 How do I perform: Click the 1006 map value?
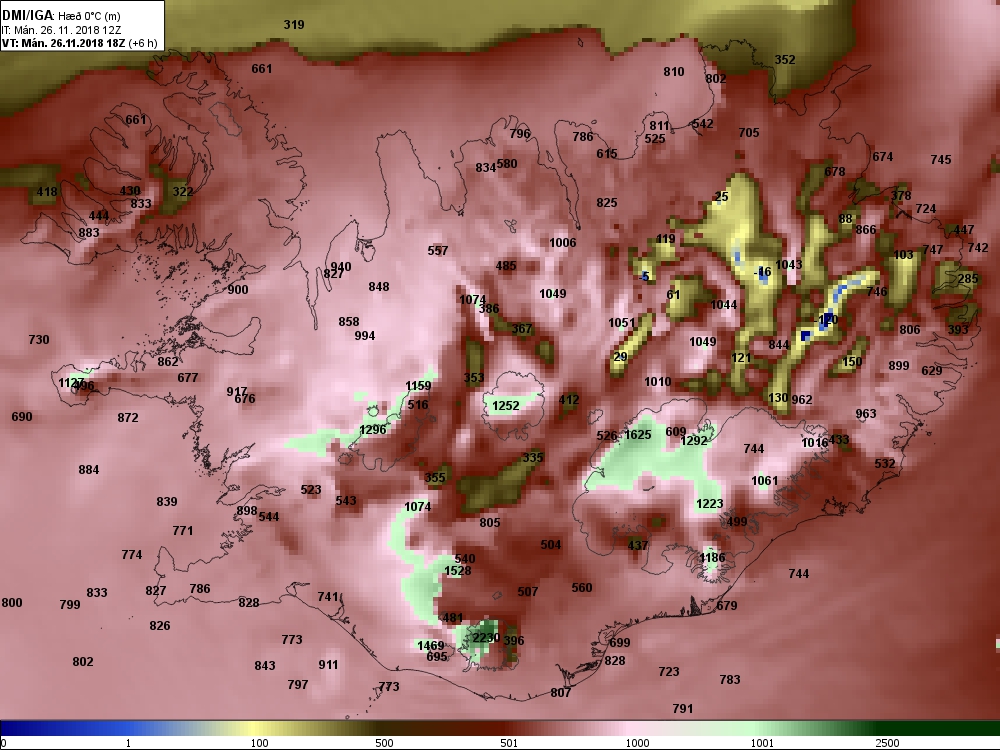point(562,242)
